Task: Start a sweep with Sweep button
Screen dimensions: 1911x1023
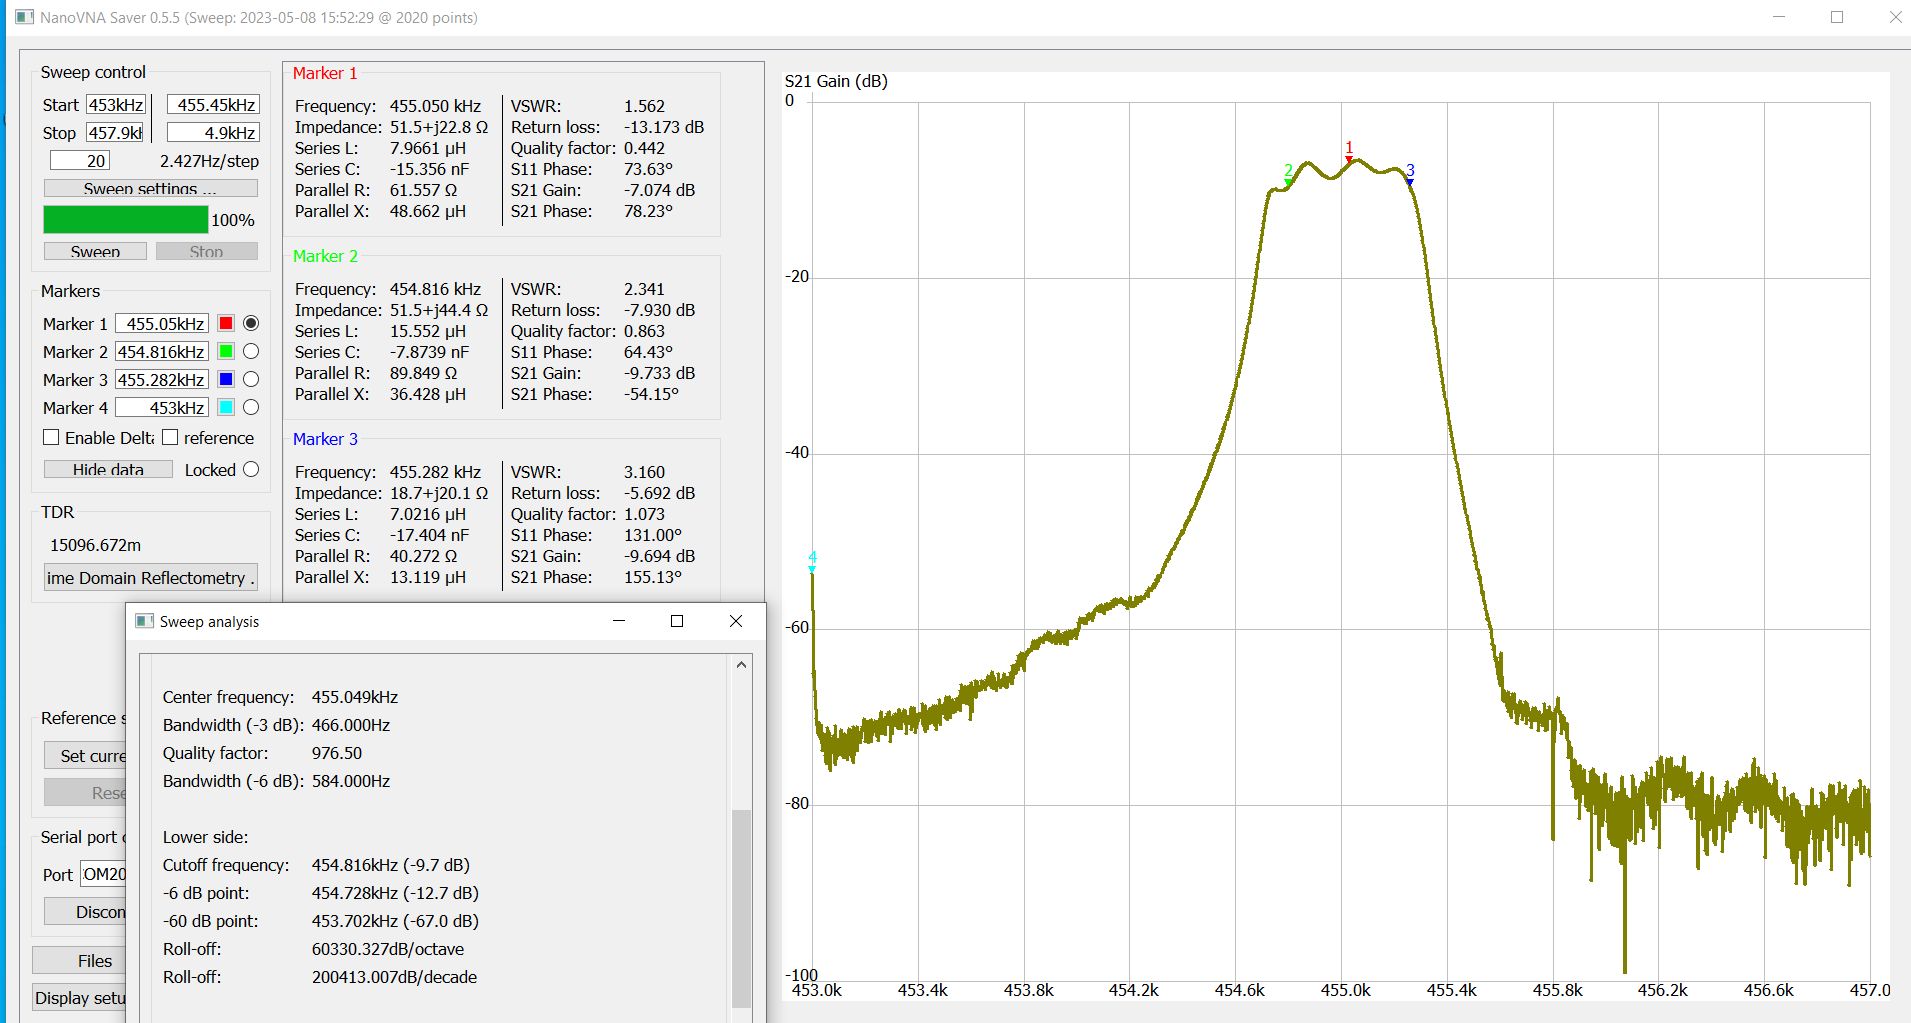Action: (95, 251)
